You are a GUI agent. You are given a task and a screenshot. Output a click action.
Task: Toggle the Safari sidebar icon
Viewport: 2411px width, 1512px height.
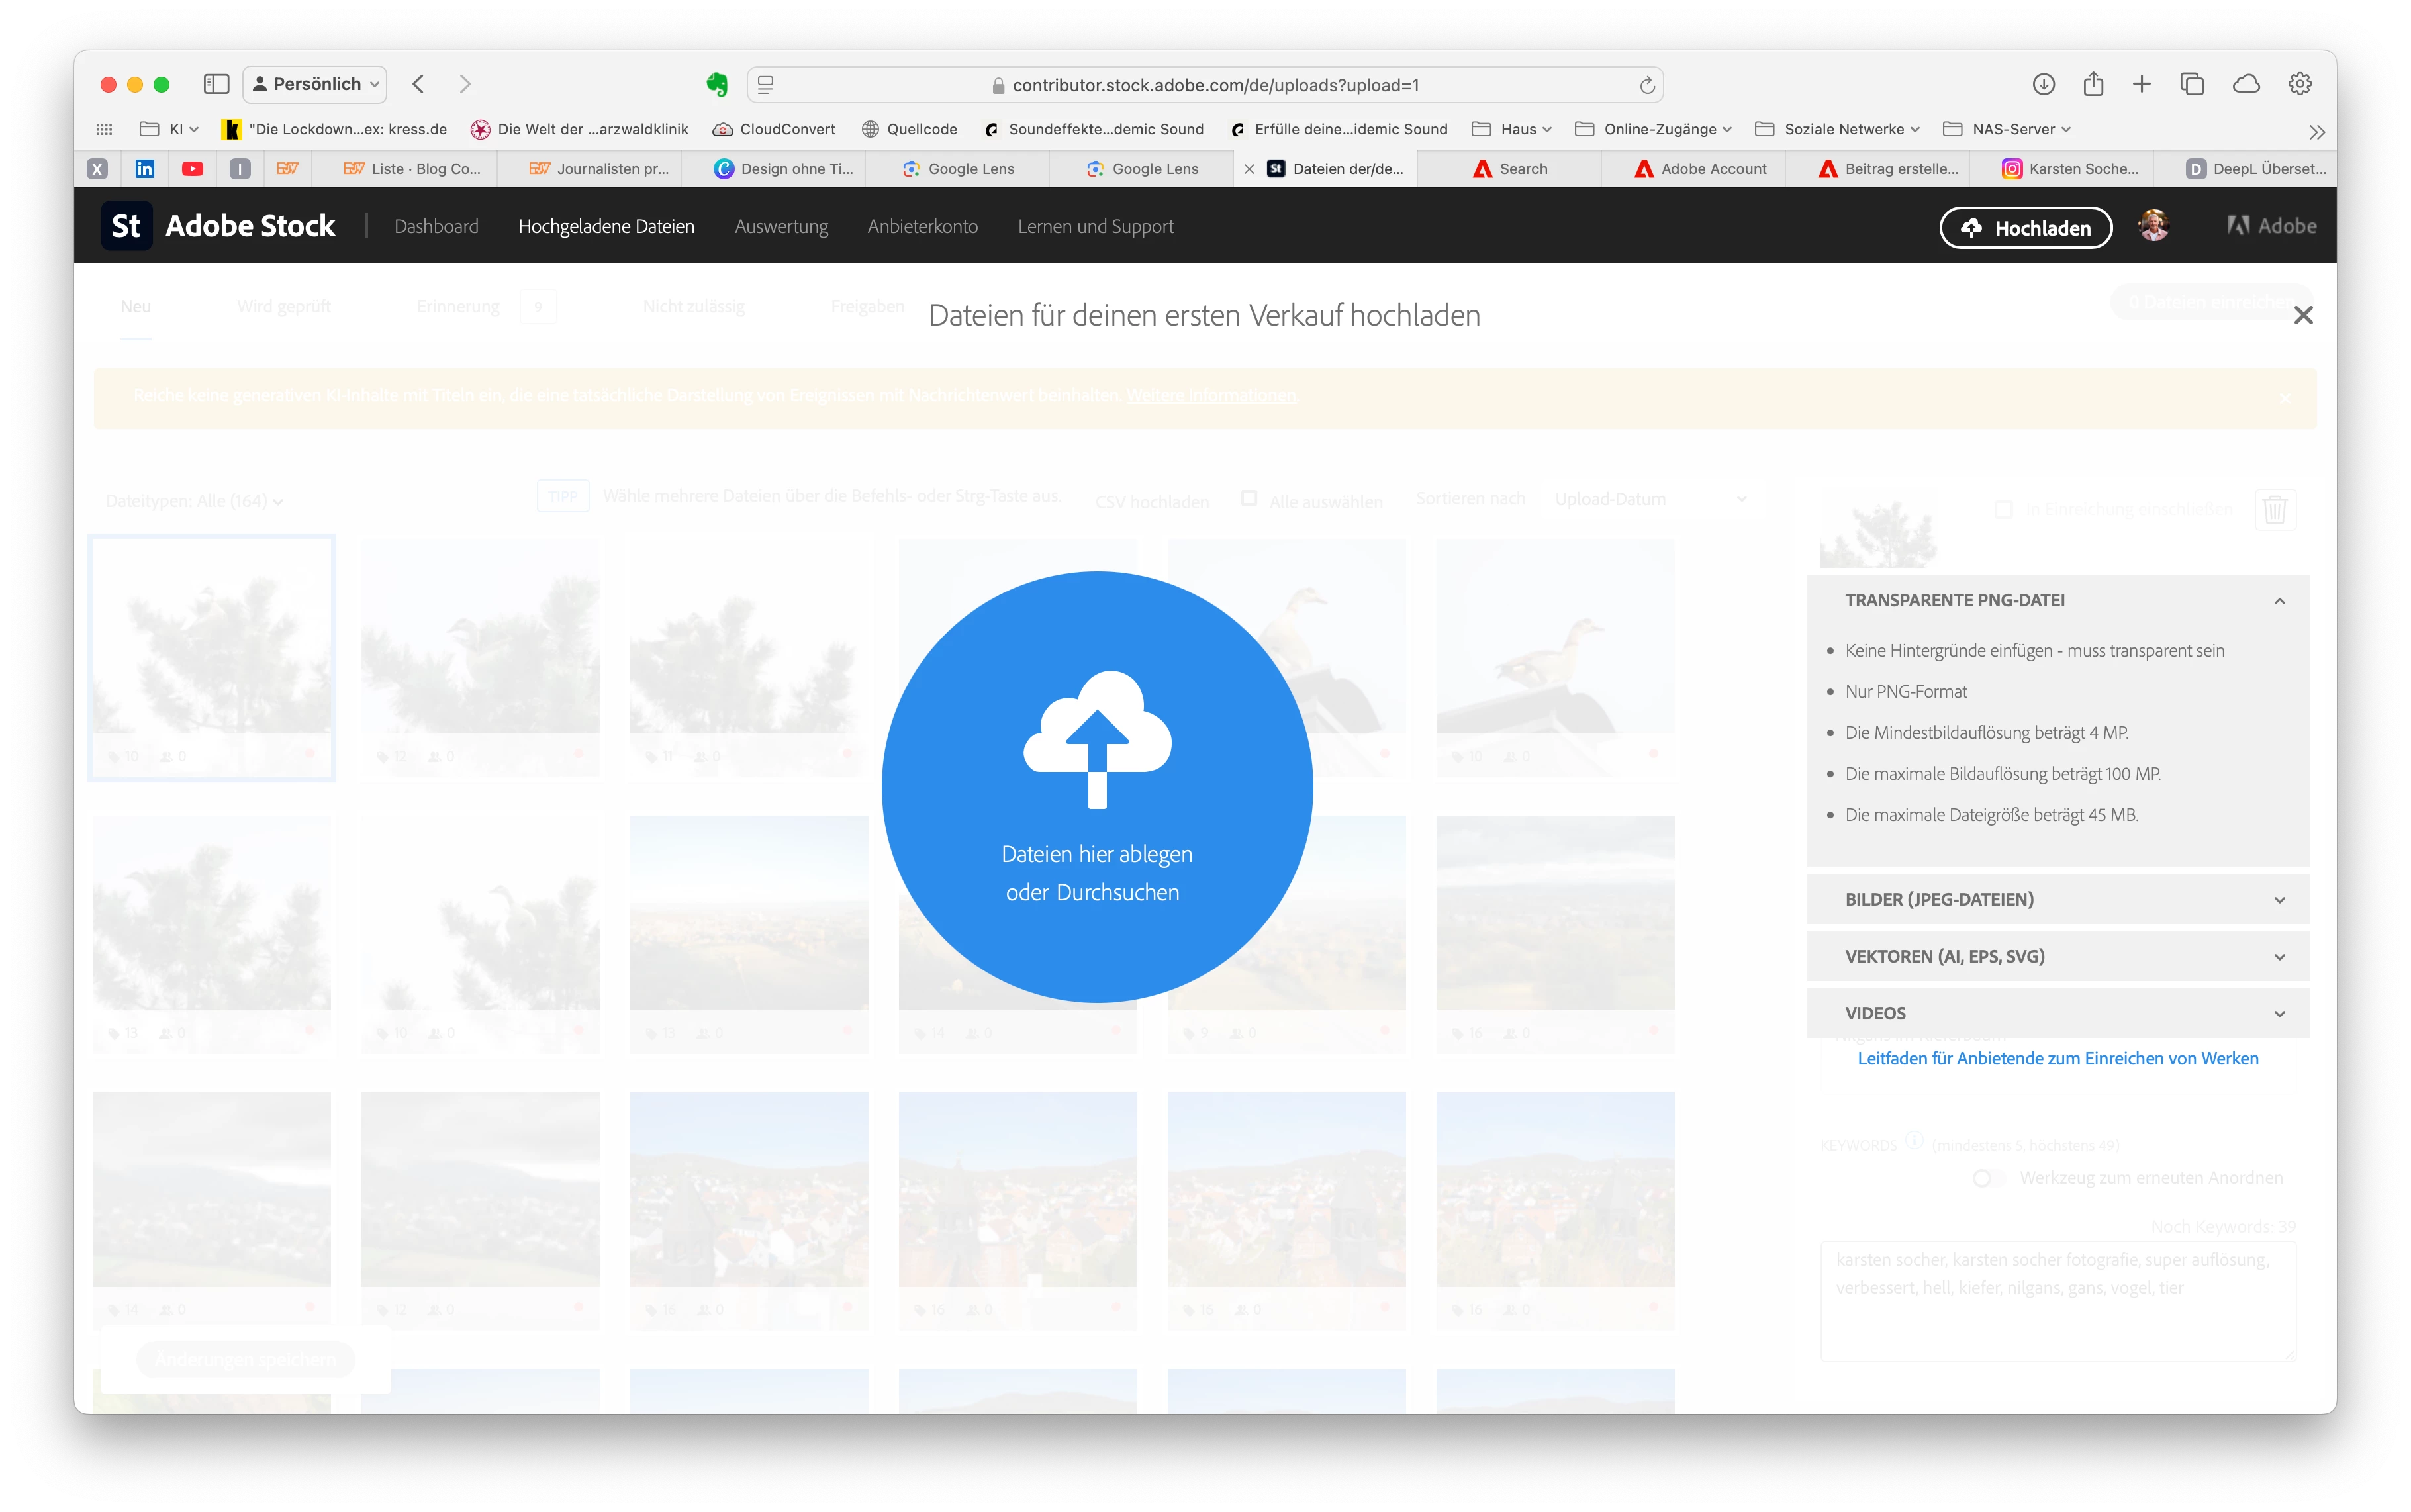coord(216,84)
